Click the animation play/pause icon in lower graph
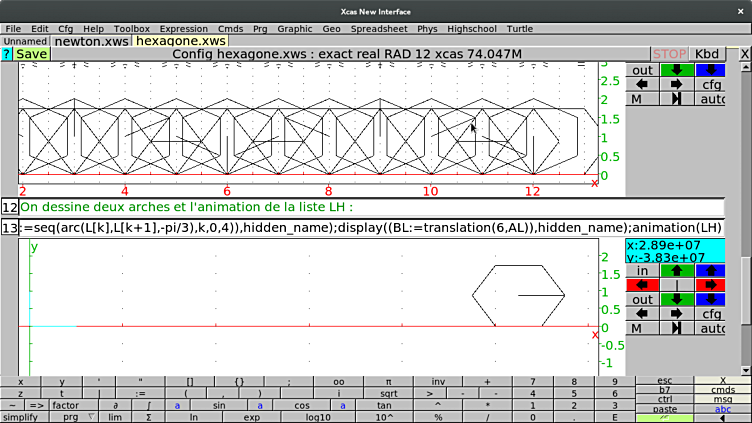 pyautogui.click(x=676, y=328)
